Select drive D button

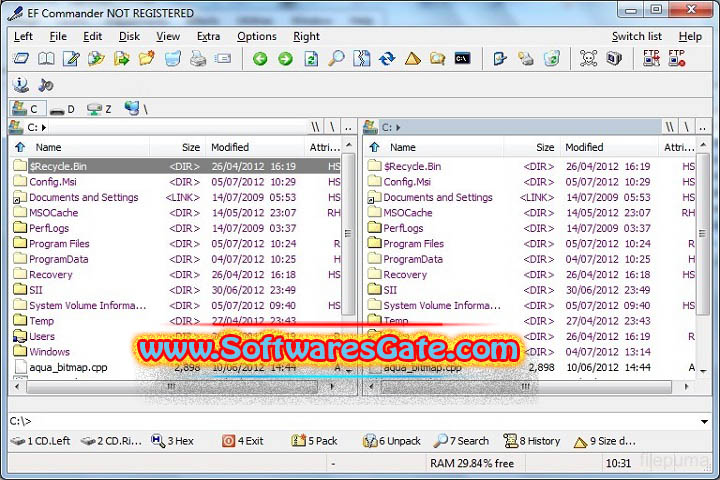pyautogui.click(x=62, y=109)
